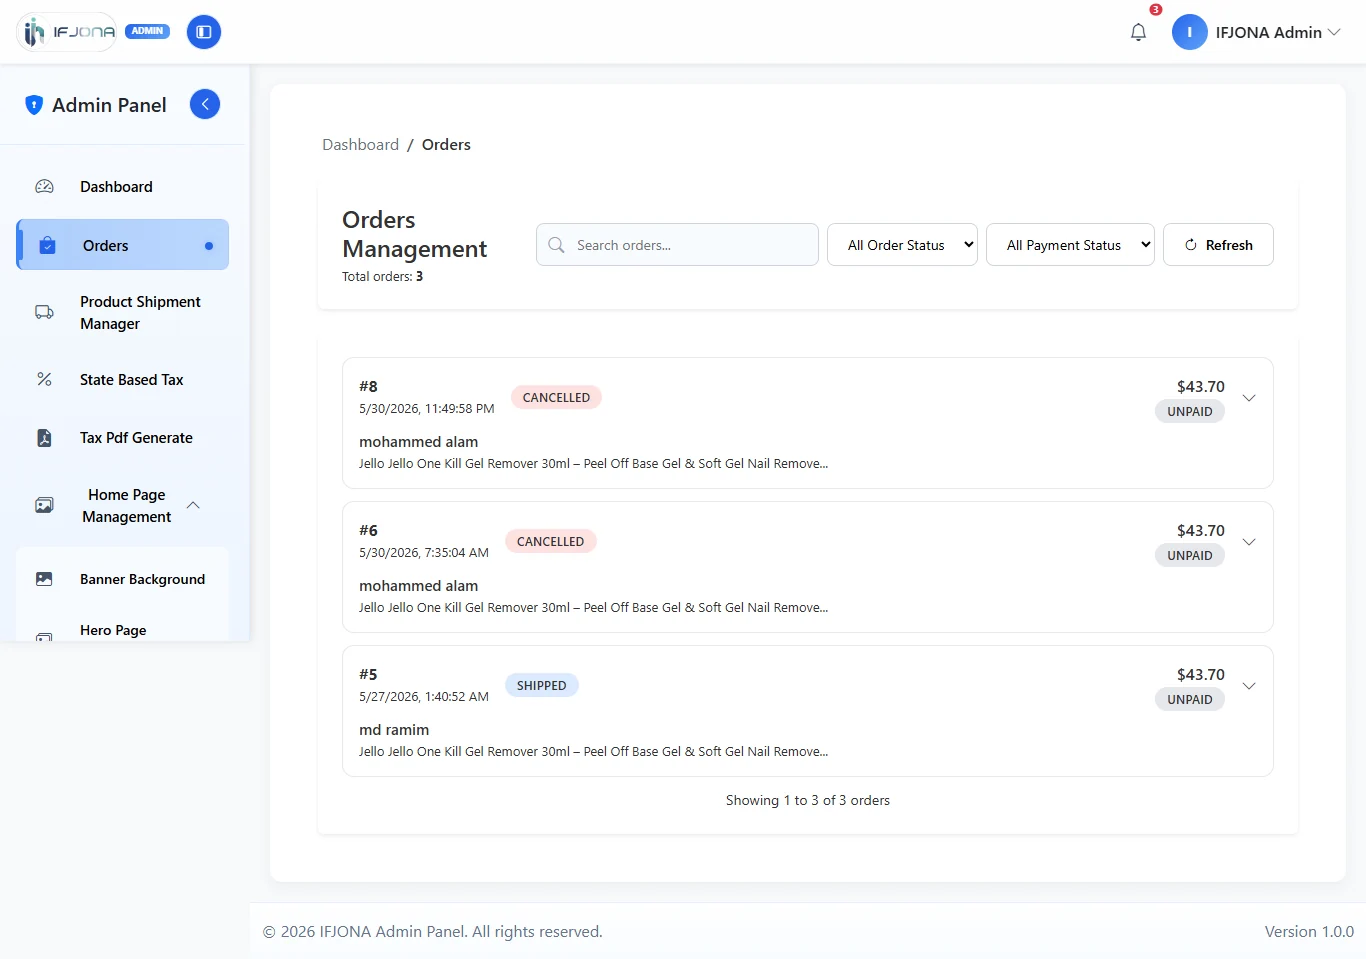Click the State Based Tax percent icon

pyautogui.click(x=44, y=380)
